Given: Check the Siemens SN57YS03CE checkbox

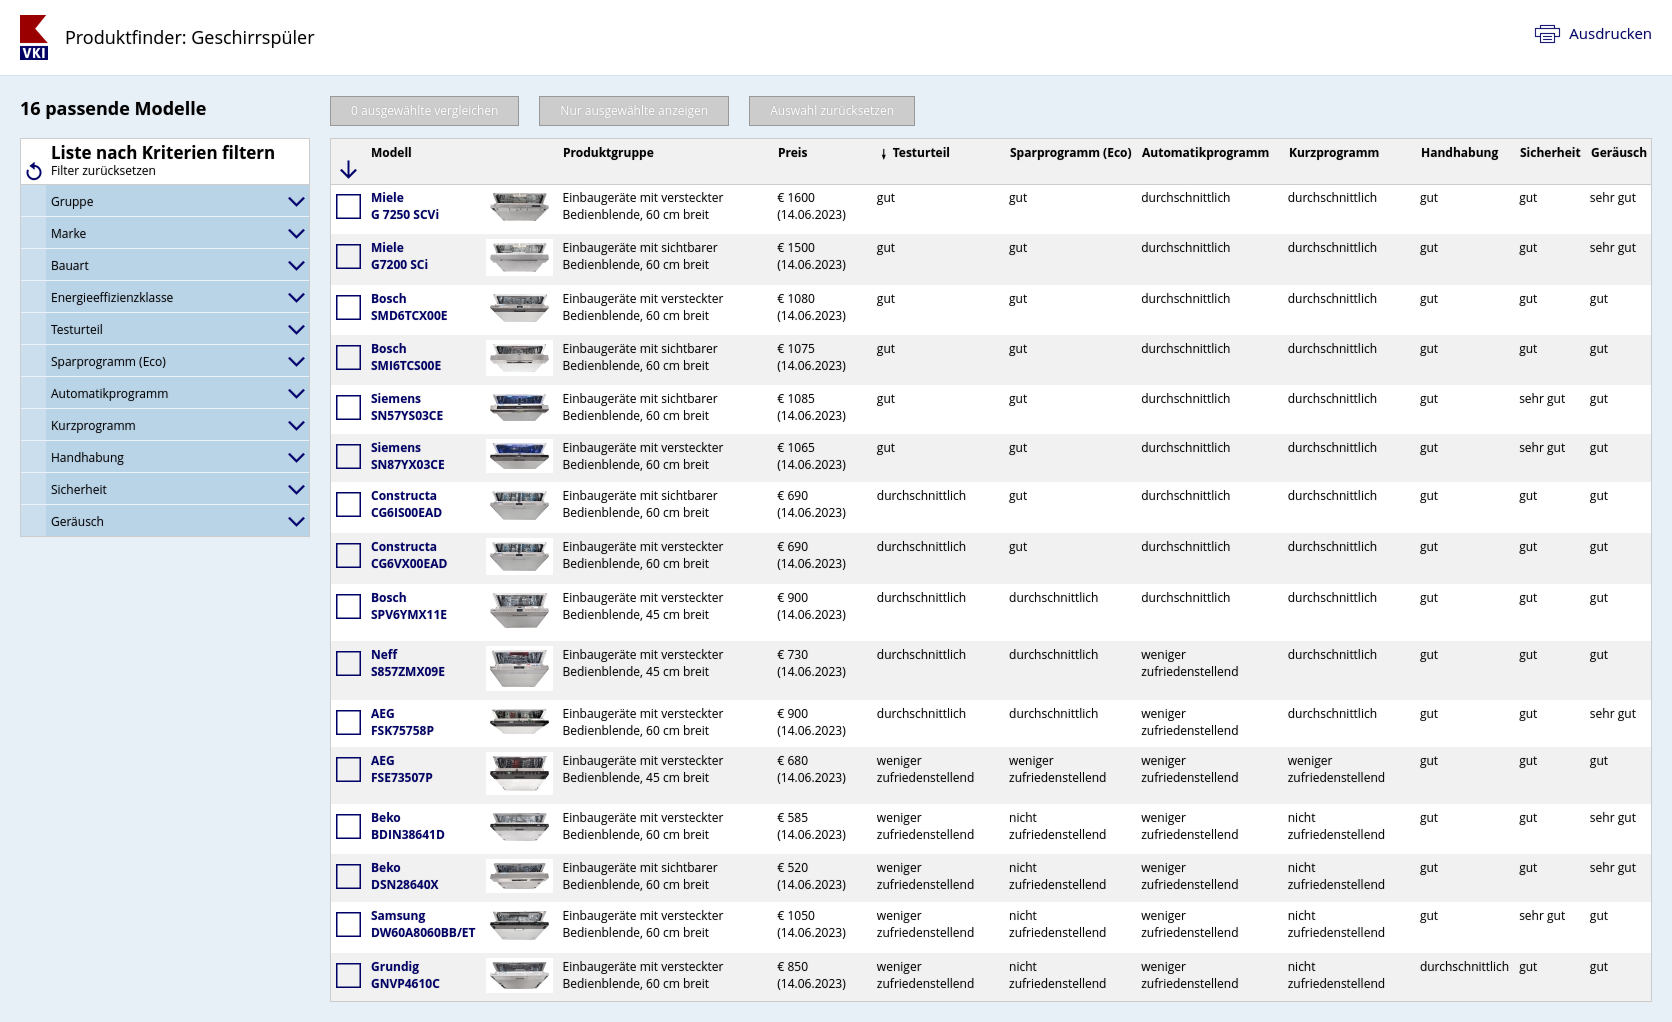Looking at the screenshot, I should 348,407.
